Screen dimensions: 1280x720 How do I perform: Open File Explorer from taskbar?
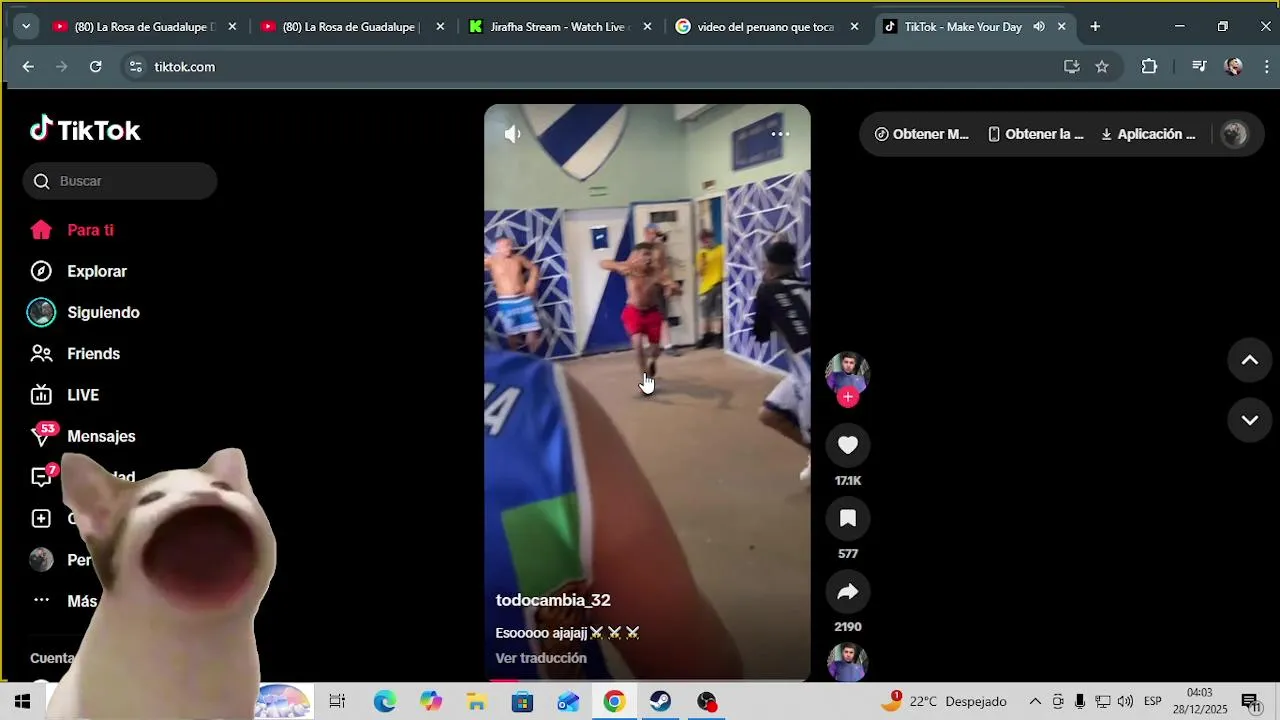(x=476, y=702)
